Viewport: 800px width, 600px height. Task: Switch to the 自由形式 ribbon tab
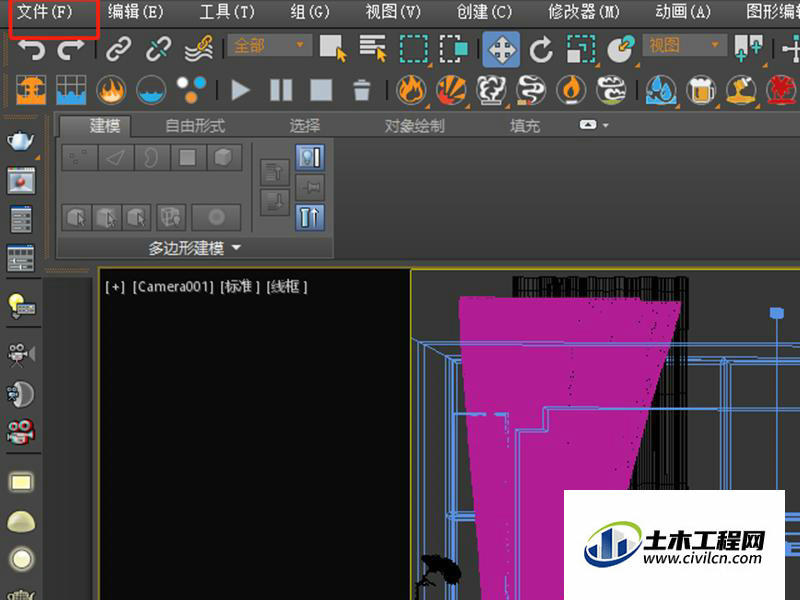(x=195, y=126)
